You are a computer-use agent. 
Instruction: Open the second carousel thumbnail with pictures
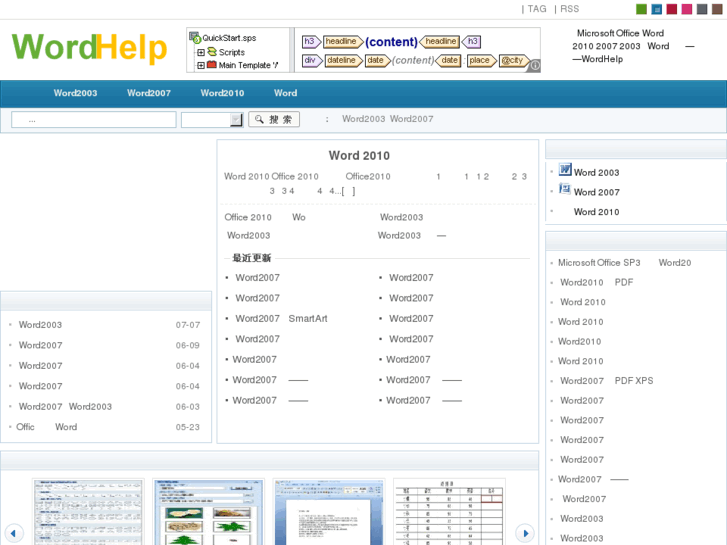(x=209, y=512)
